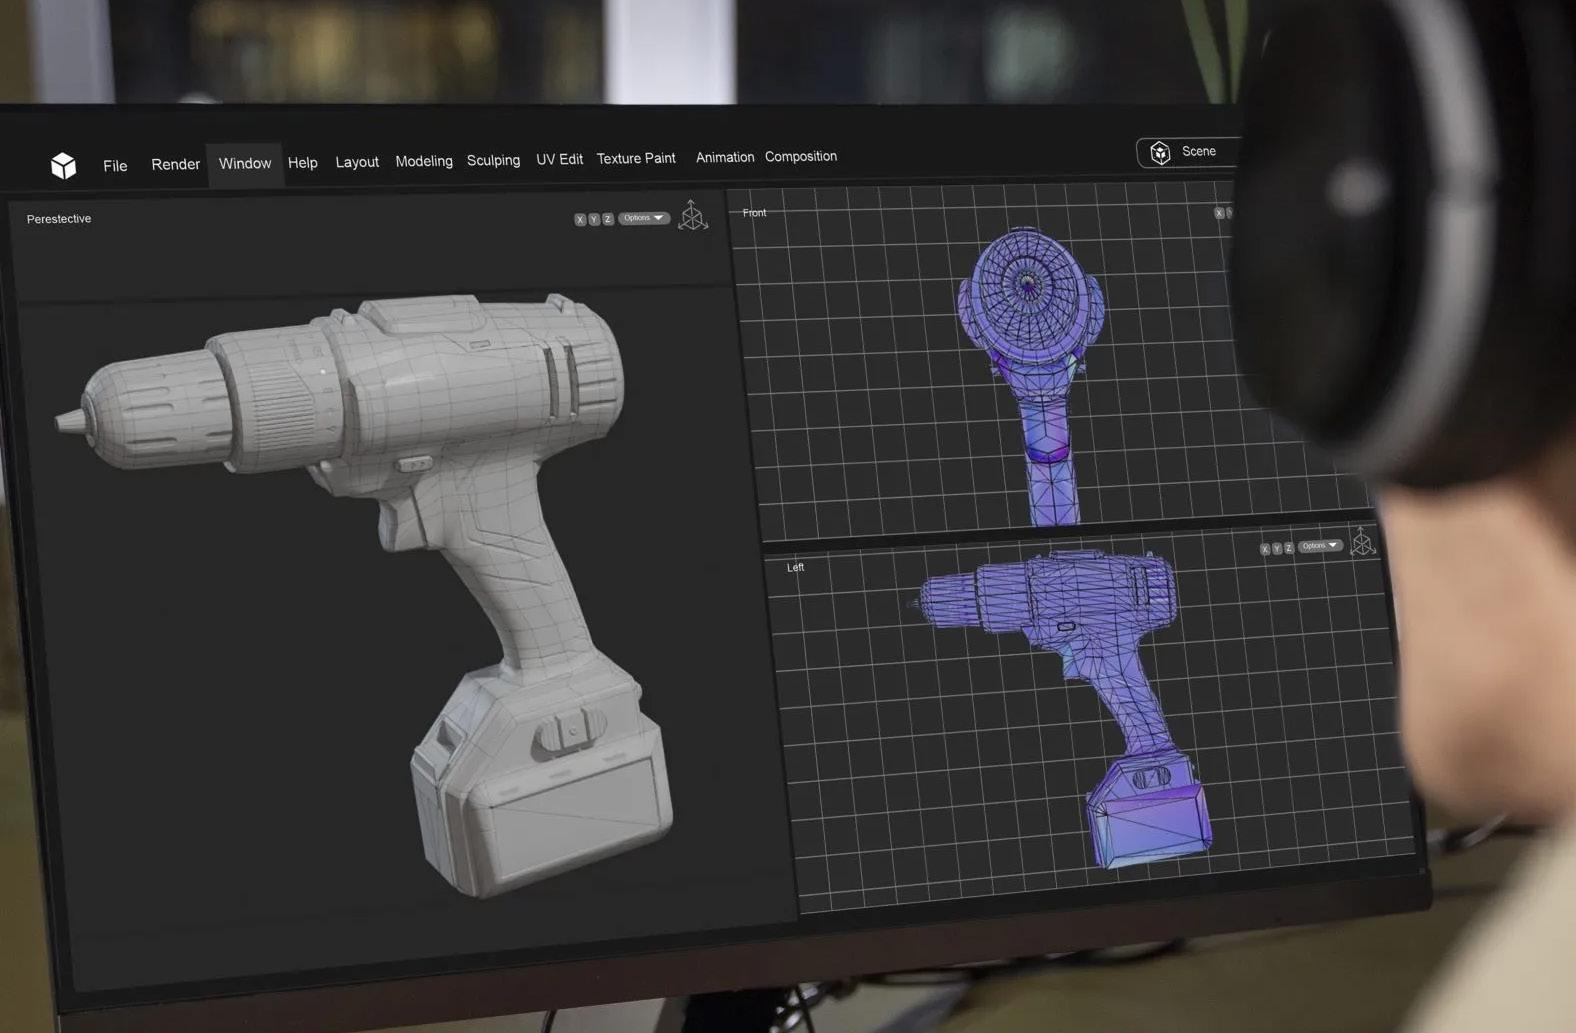The width and height of the screenshot is (1576, 1033).
Task: Switch to the Texture Paint workspace tab
Action: 636,158
